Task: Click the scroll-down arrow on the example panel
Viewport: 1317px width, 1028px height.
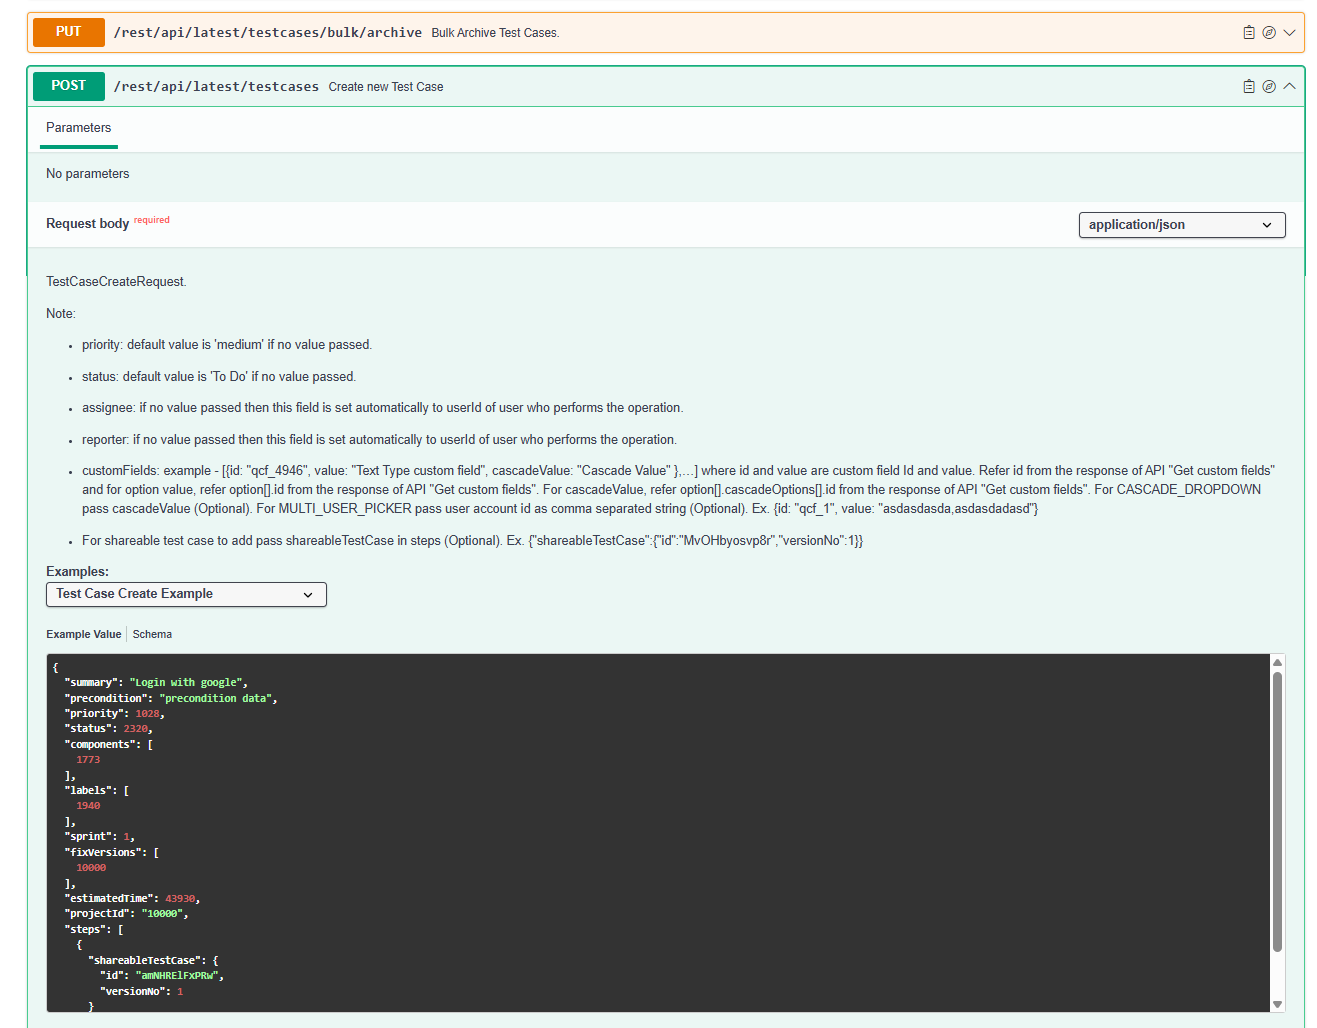Action: tap(1278, 1002)
